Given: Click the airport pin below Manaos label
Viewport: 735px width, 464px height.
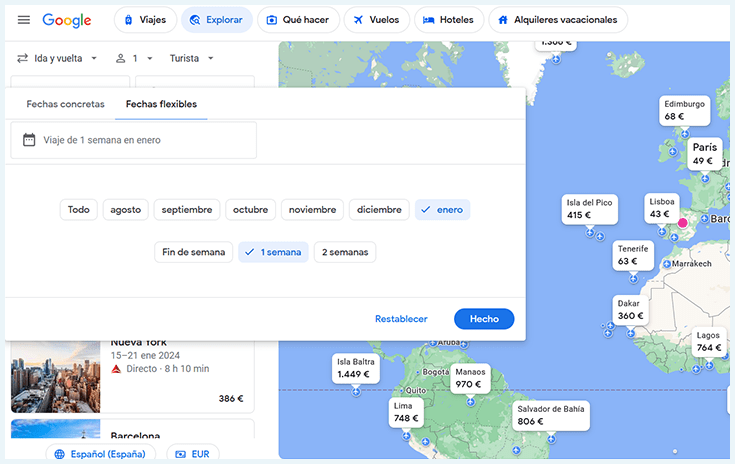Looking at the screenshot, I should (x=470, y=402).
